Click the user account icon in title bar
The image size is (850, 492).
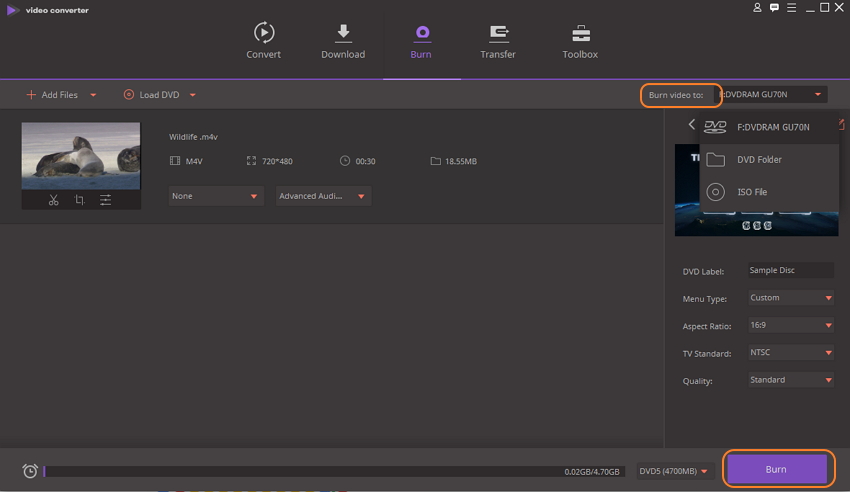tap(757, 8)
